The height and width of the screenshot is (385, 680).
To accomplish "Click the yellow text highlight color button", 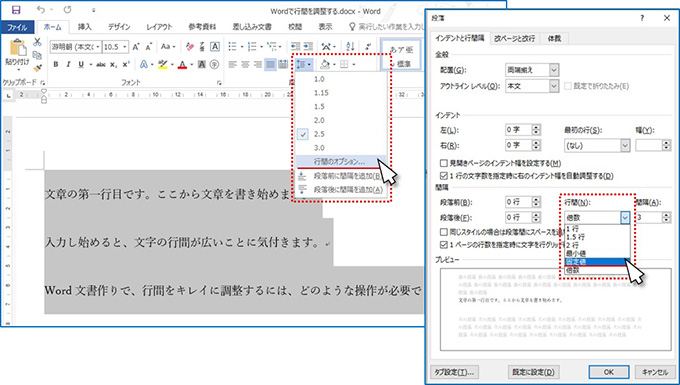I will pyautogui.click(x=163, y=65).
